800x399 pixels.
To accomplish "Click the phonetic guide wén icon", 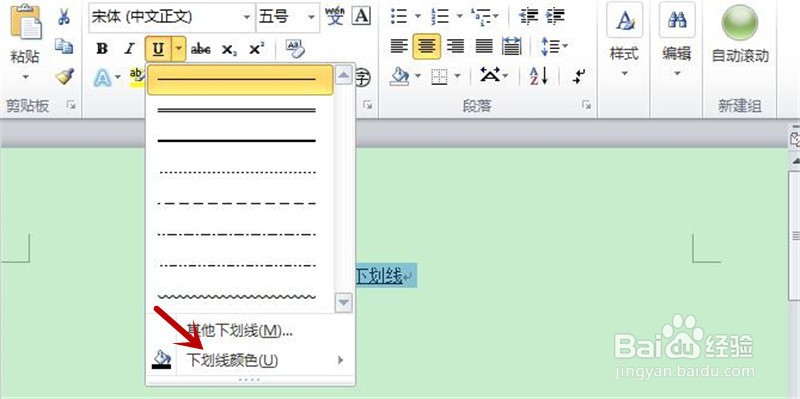I will click(x=335, y=16).
